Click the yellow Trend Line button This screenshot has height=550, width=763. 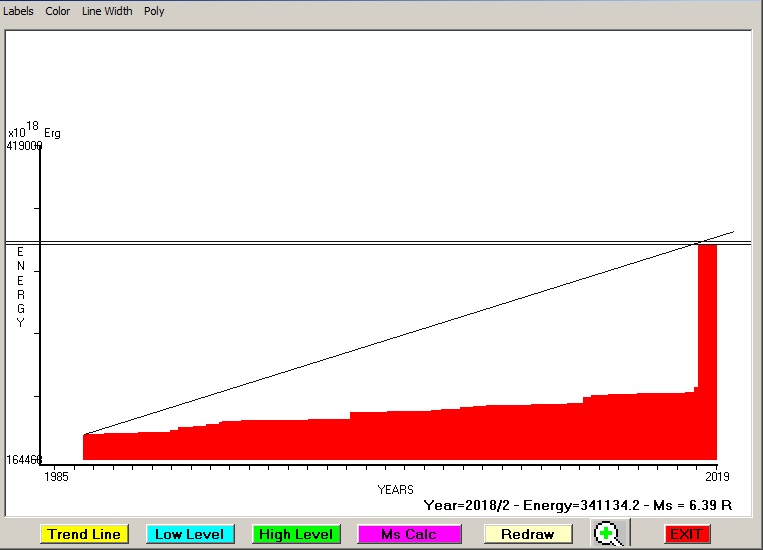[84, 534]
